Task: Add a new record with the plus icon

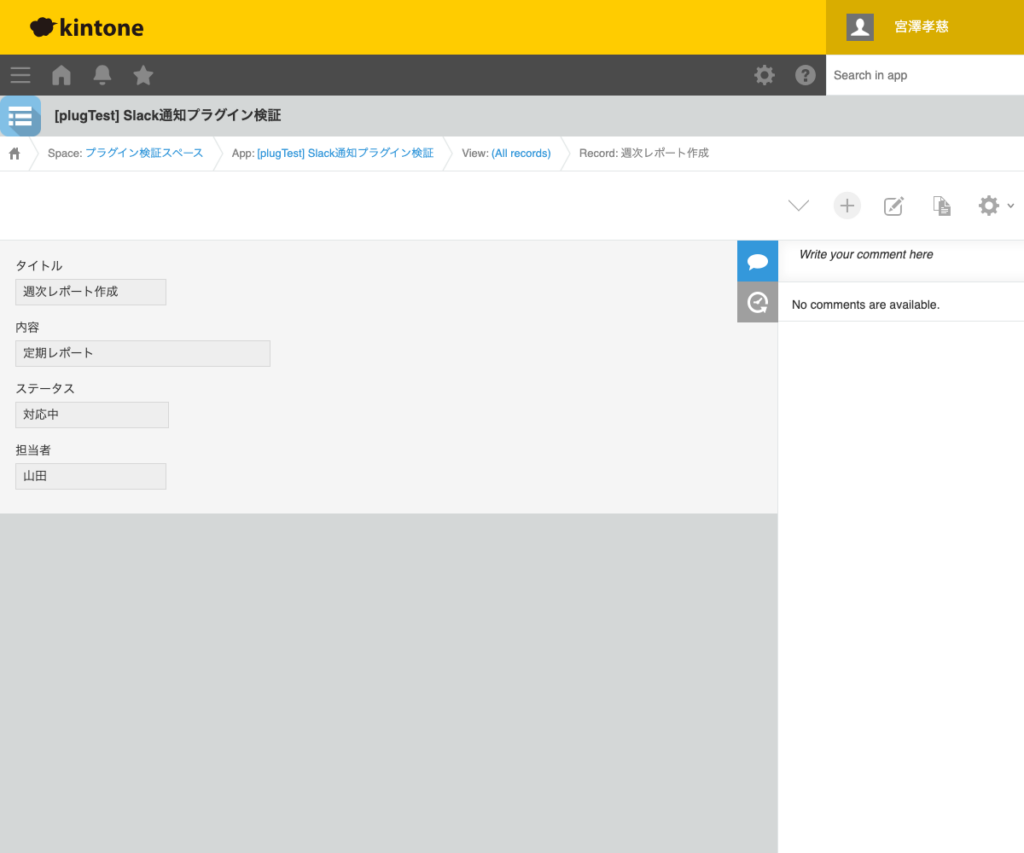Action: click(x=847, y=205)
